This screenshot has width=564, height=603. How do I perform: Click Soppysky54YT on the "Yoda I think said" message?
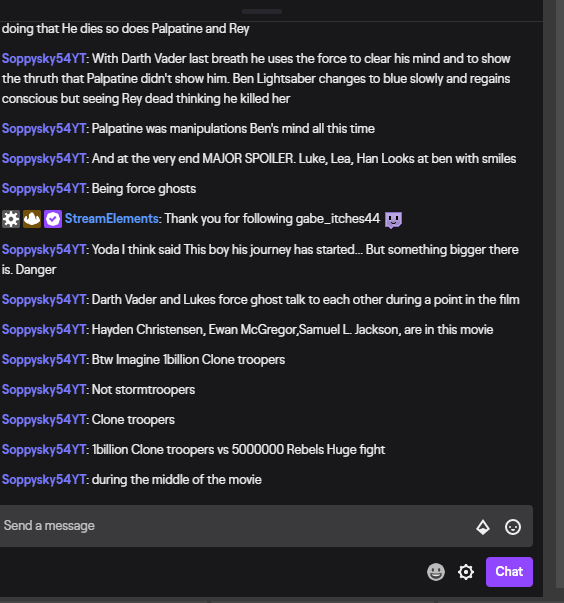coord(44,250)
